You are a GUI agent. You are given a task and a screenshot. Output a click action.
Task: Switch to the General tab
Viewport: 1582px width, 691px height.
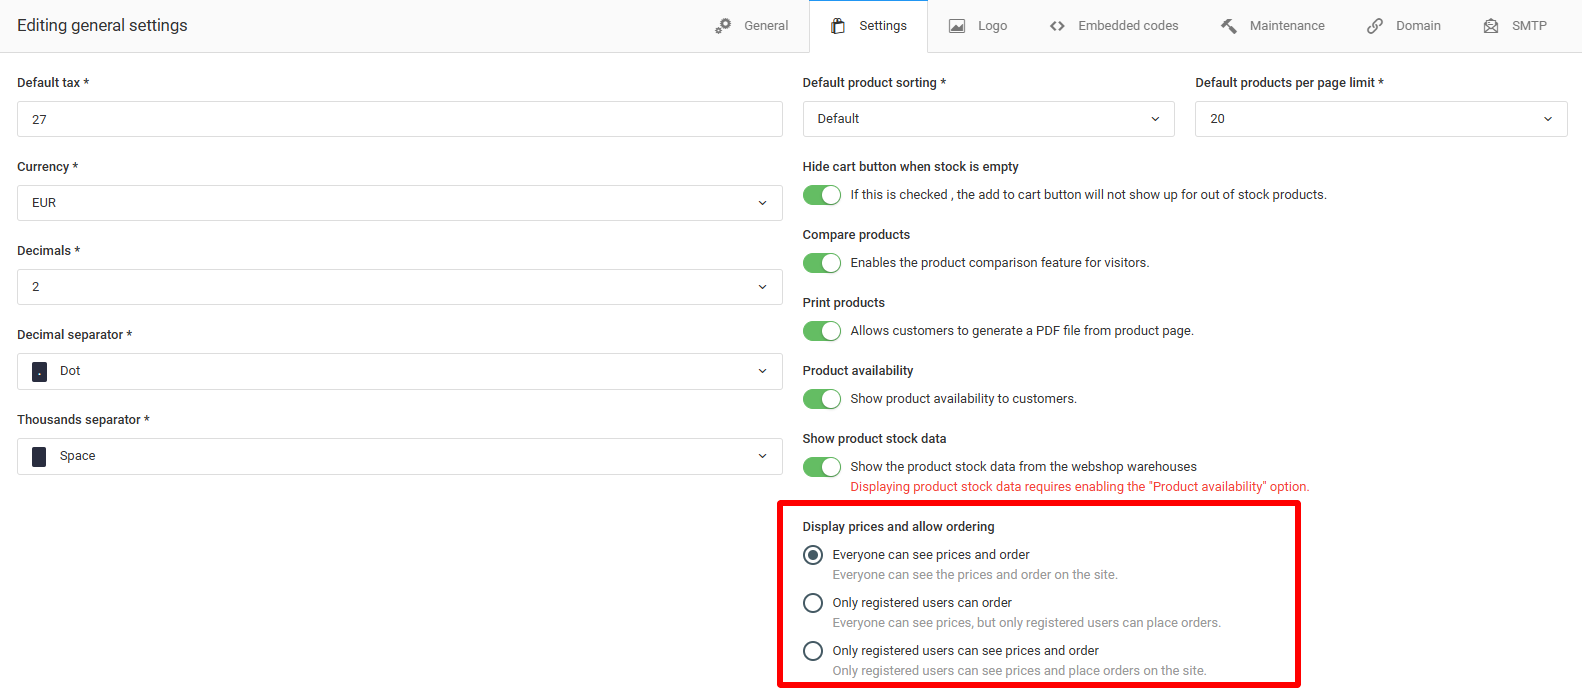[x=752, y=26]
